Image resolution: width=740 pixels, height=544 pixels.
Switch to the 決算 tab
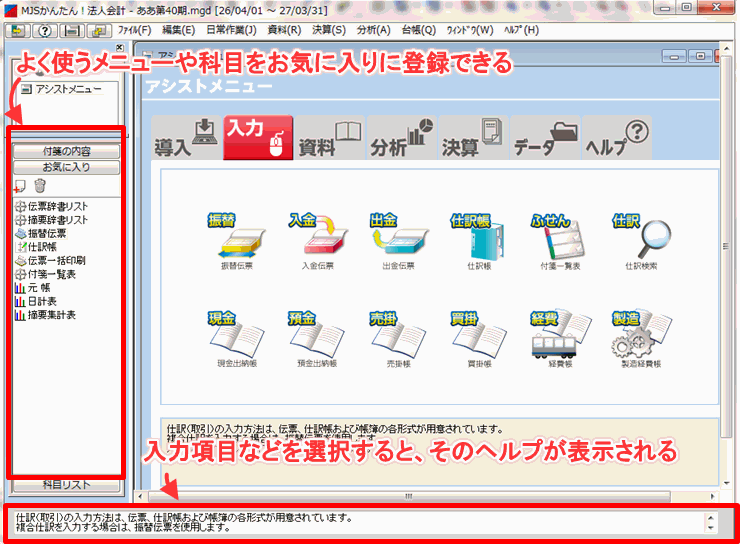point(473,138)
